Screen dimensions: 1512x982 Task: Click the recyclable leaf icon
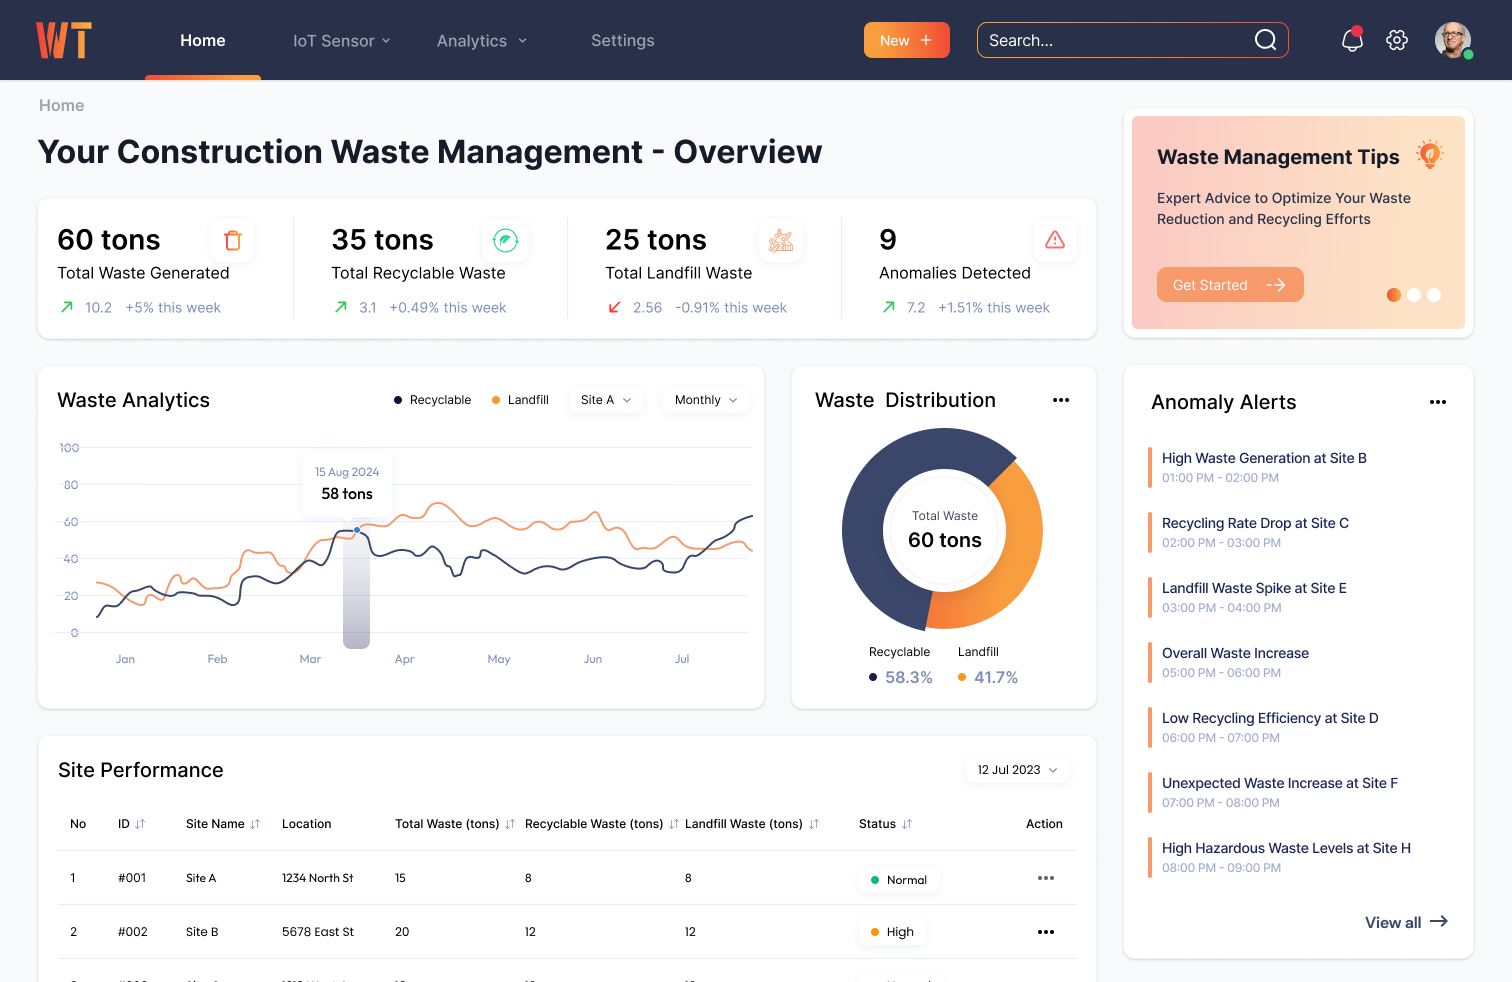[506, 240]
